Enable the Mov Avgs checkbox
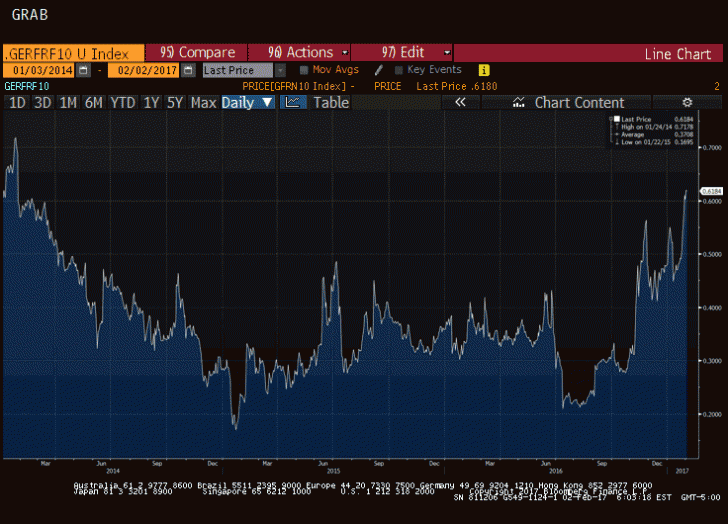 (305, 70)
